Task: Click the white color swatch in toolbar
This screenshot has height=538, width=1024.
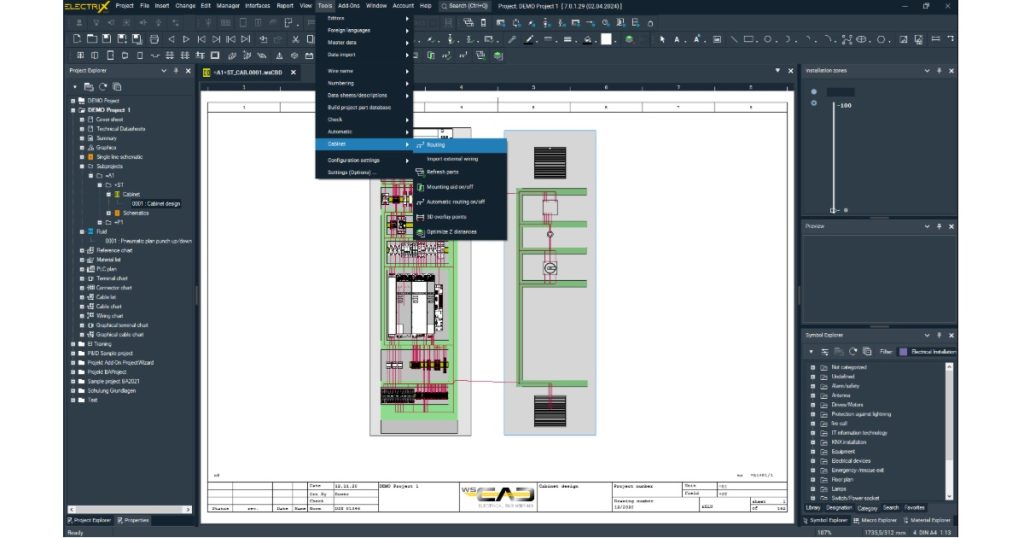Action: pyautogui.click(x=606, y=39)
